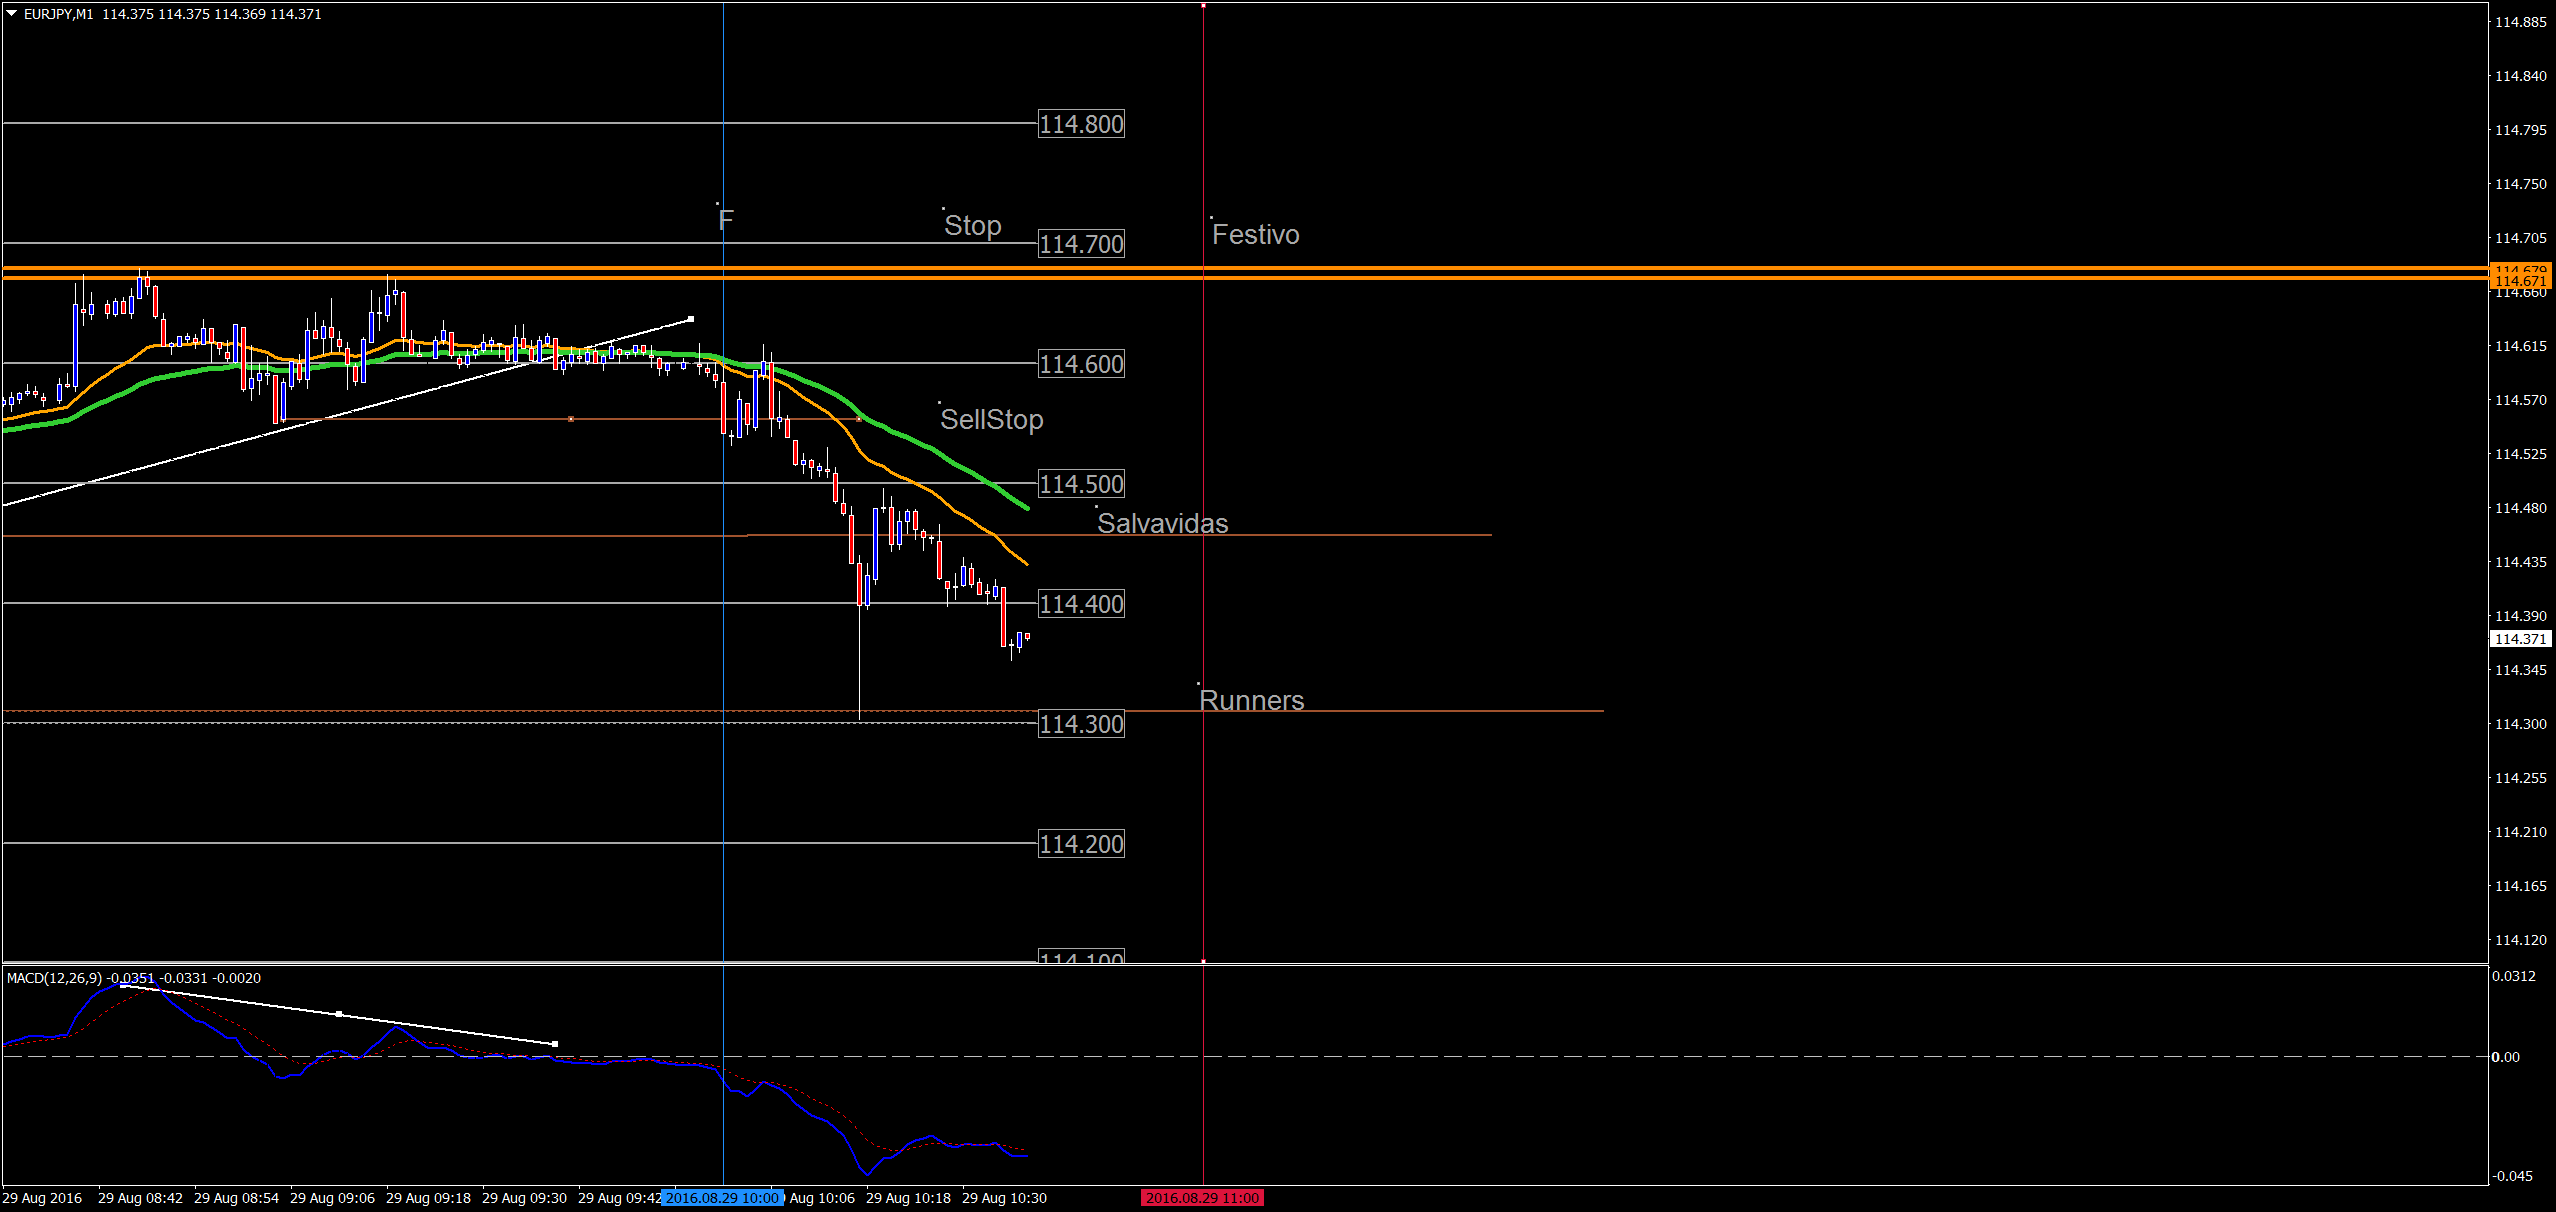
Task: Click the MACD(12,26,9) indicator label
Action: point(55,978)
